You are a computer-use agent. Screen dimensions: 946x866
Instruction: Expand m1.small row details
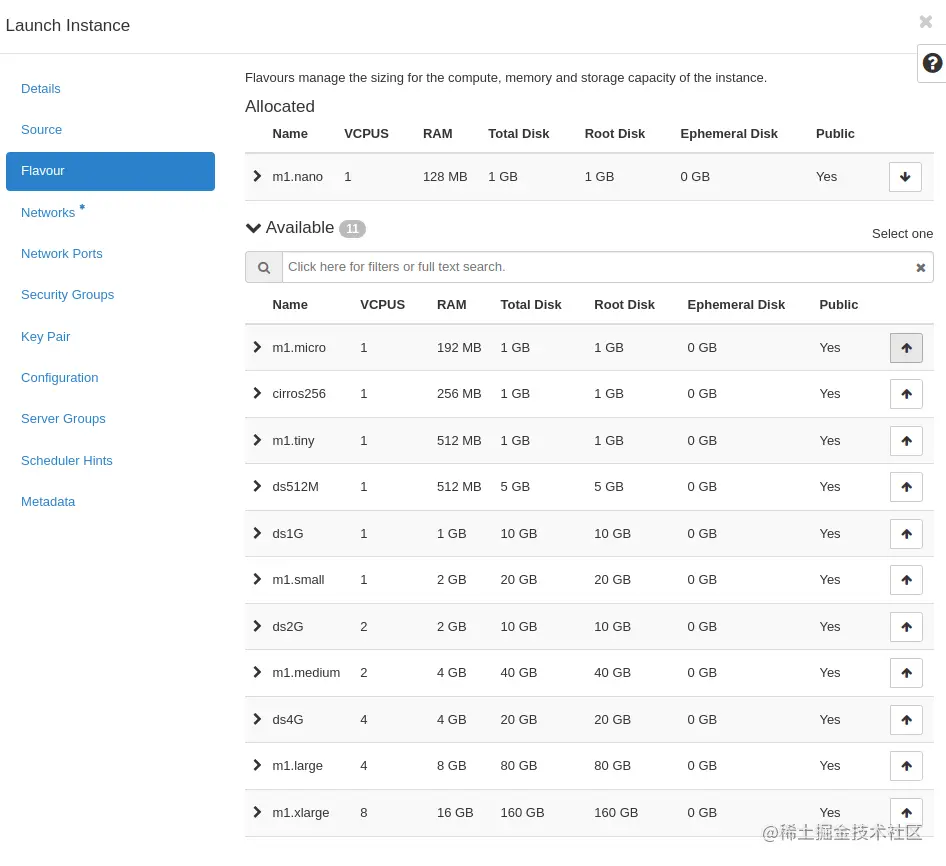[258, 579]
